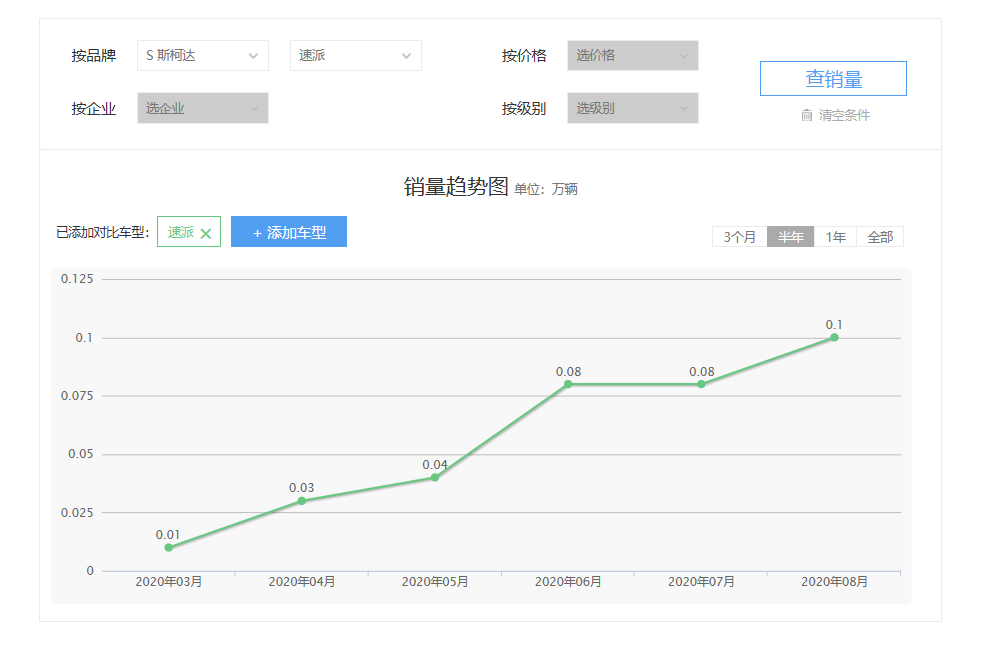
Task: Open the 选价格 price dropdown
Action: 632,56
